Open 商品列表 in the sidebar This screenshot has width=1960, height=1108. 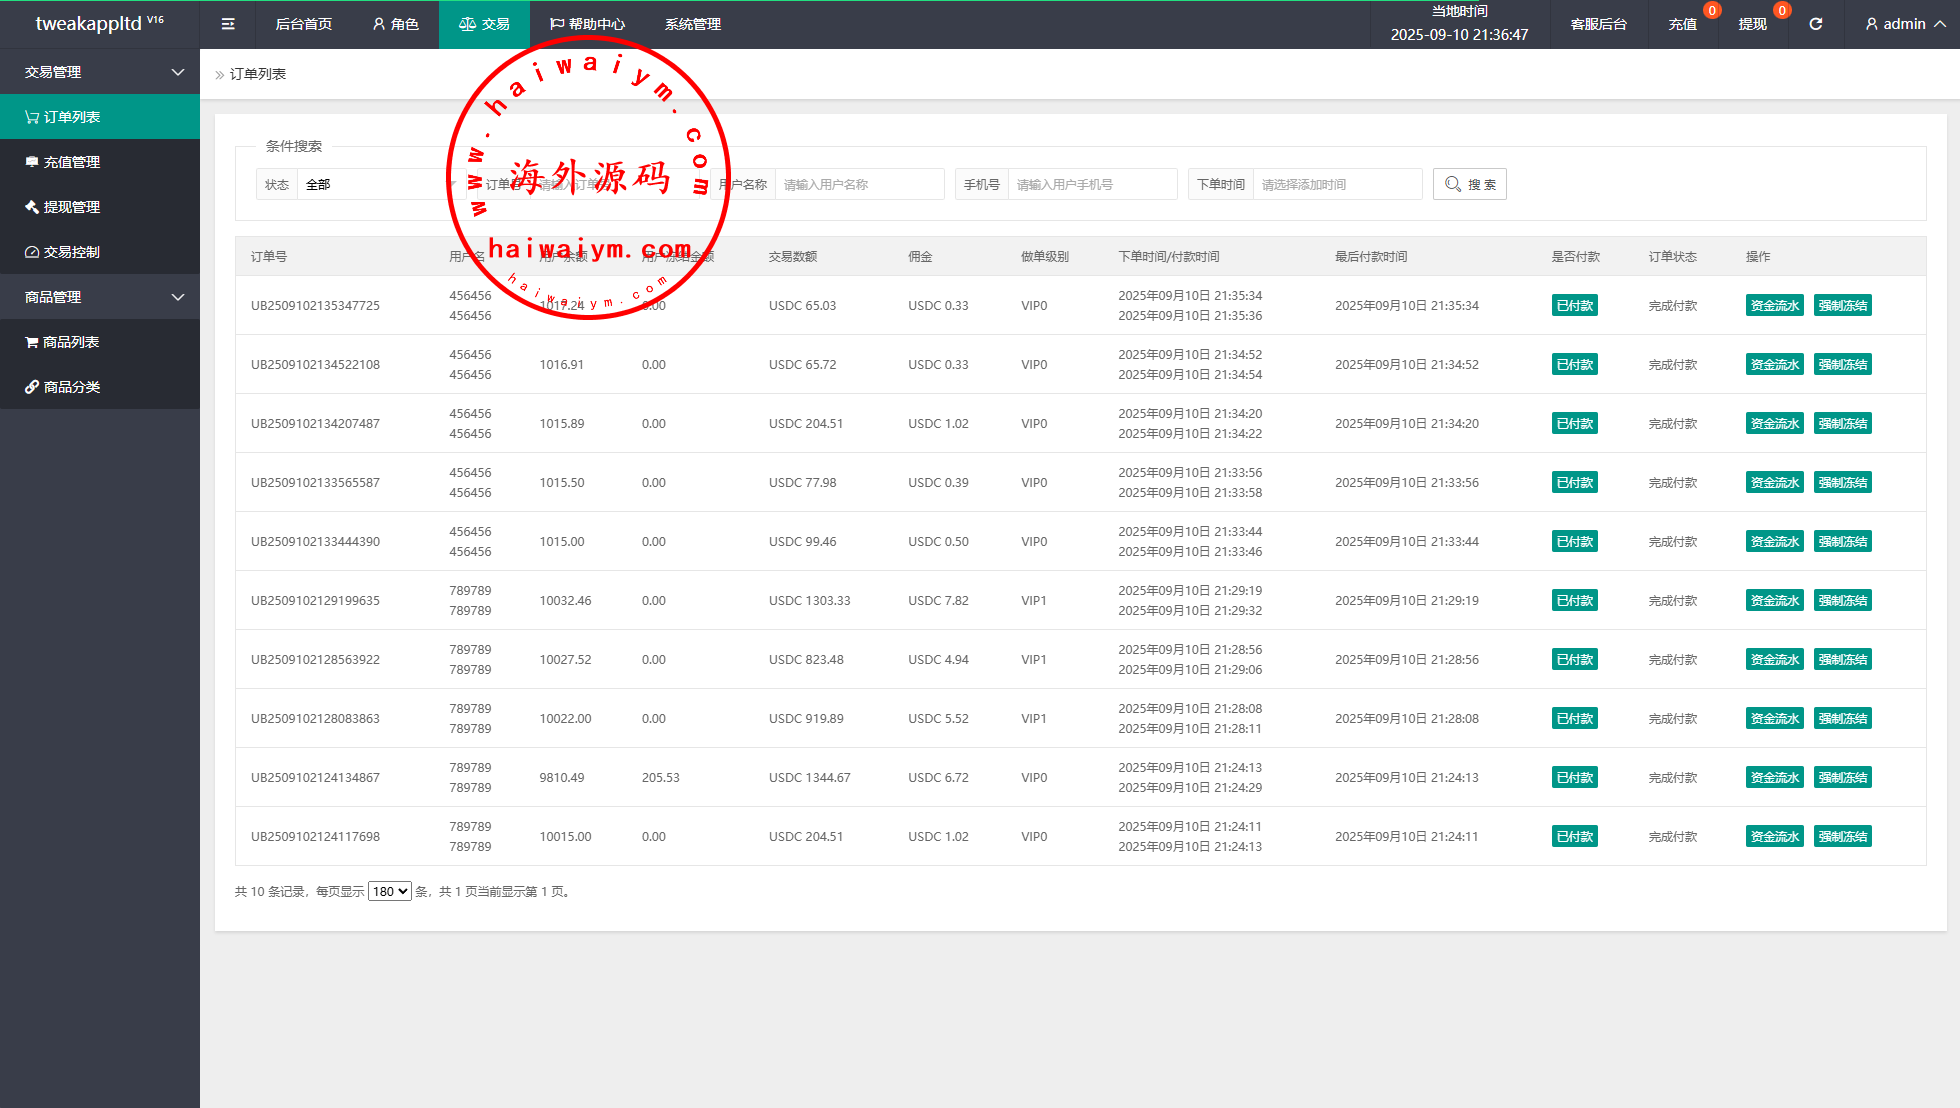click(70, 342)
